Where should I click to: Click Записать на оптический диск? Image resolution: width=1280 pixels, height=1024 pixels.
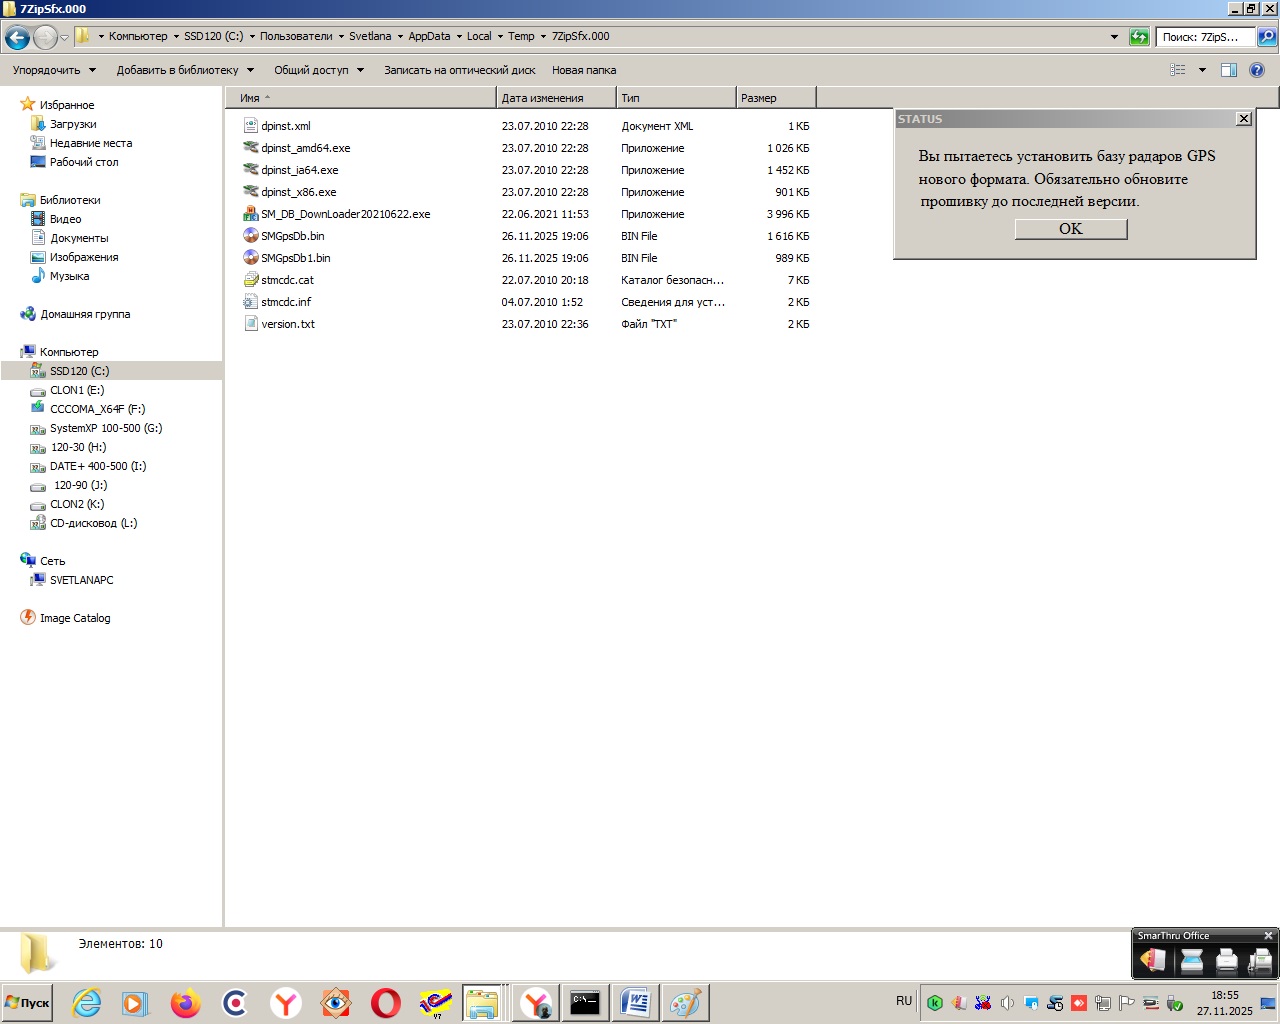pos(459,70)
